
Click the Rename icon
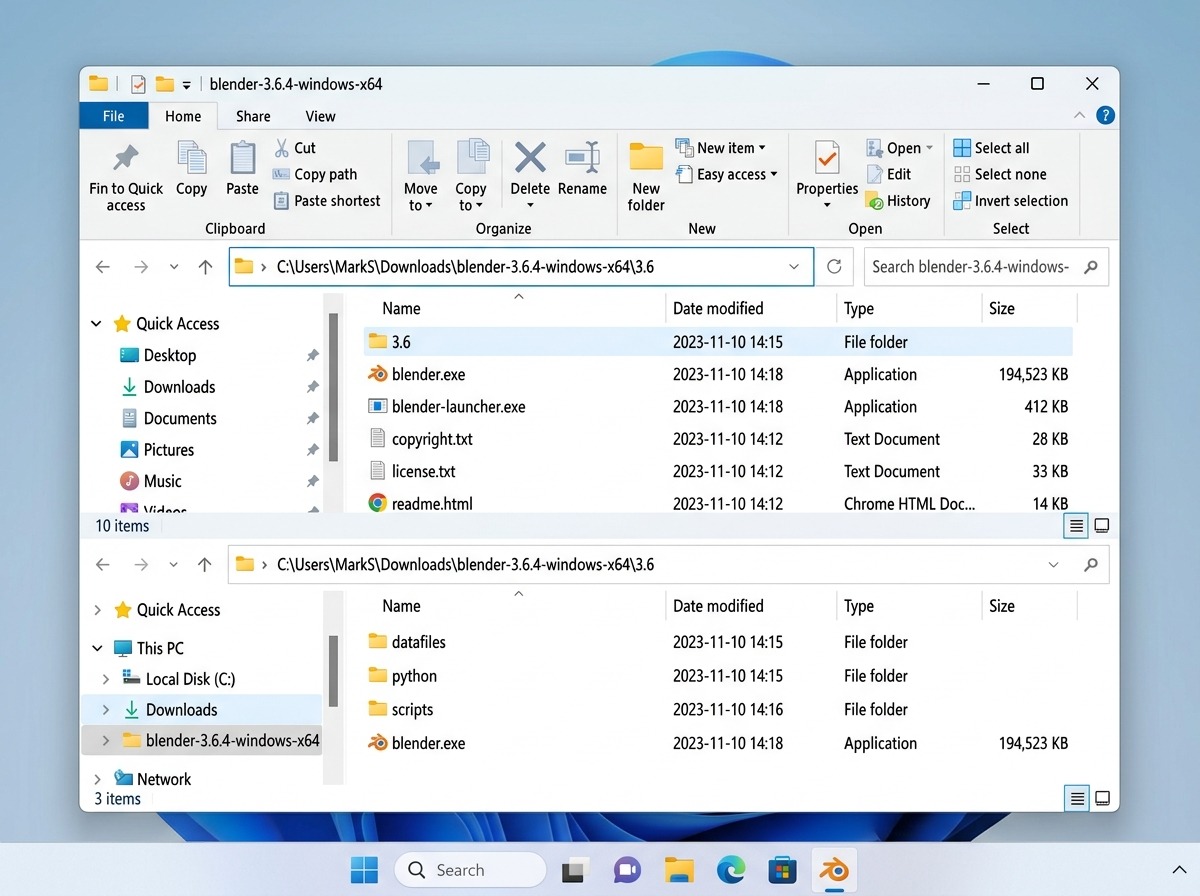click(582, 158)
